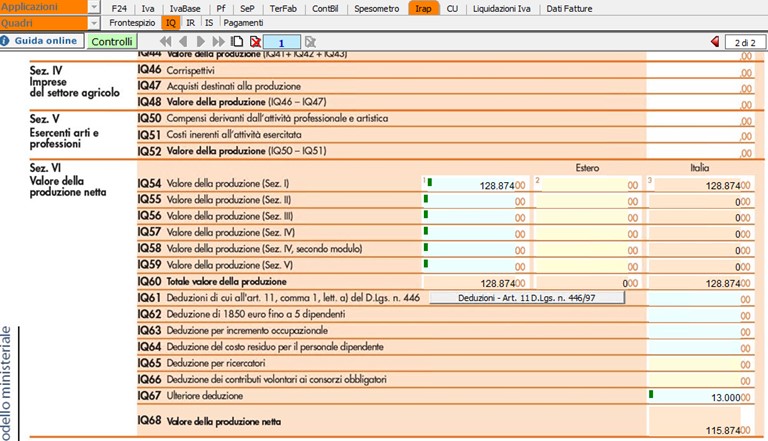The image size is (768, 441).
Task: Click IQ50 Compensi attività professionale field
Action: [701, 119]
